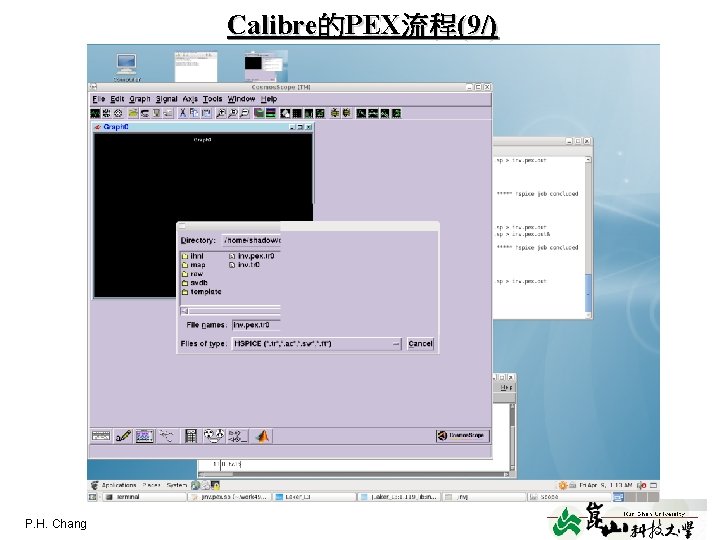Screen dimensions: 720x540
Task: Open the Computer desktop icon
Action: (x=127, y=67)
